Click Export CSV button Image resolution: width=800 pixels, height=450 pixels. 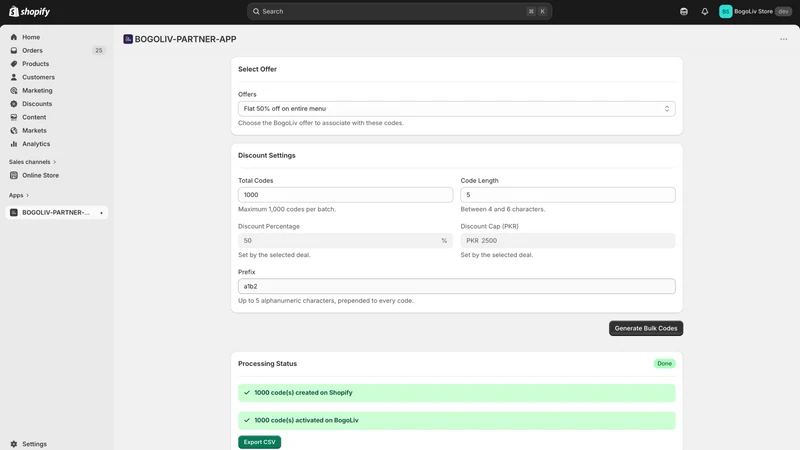[259, 442]
